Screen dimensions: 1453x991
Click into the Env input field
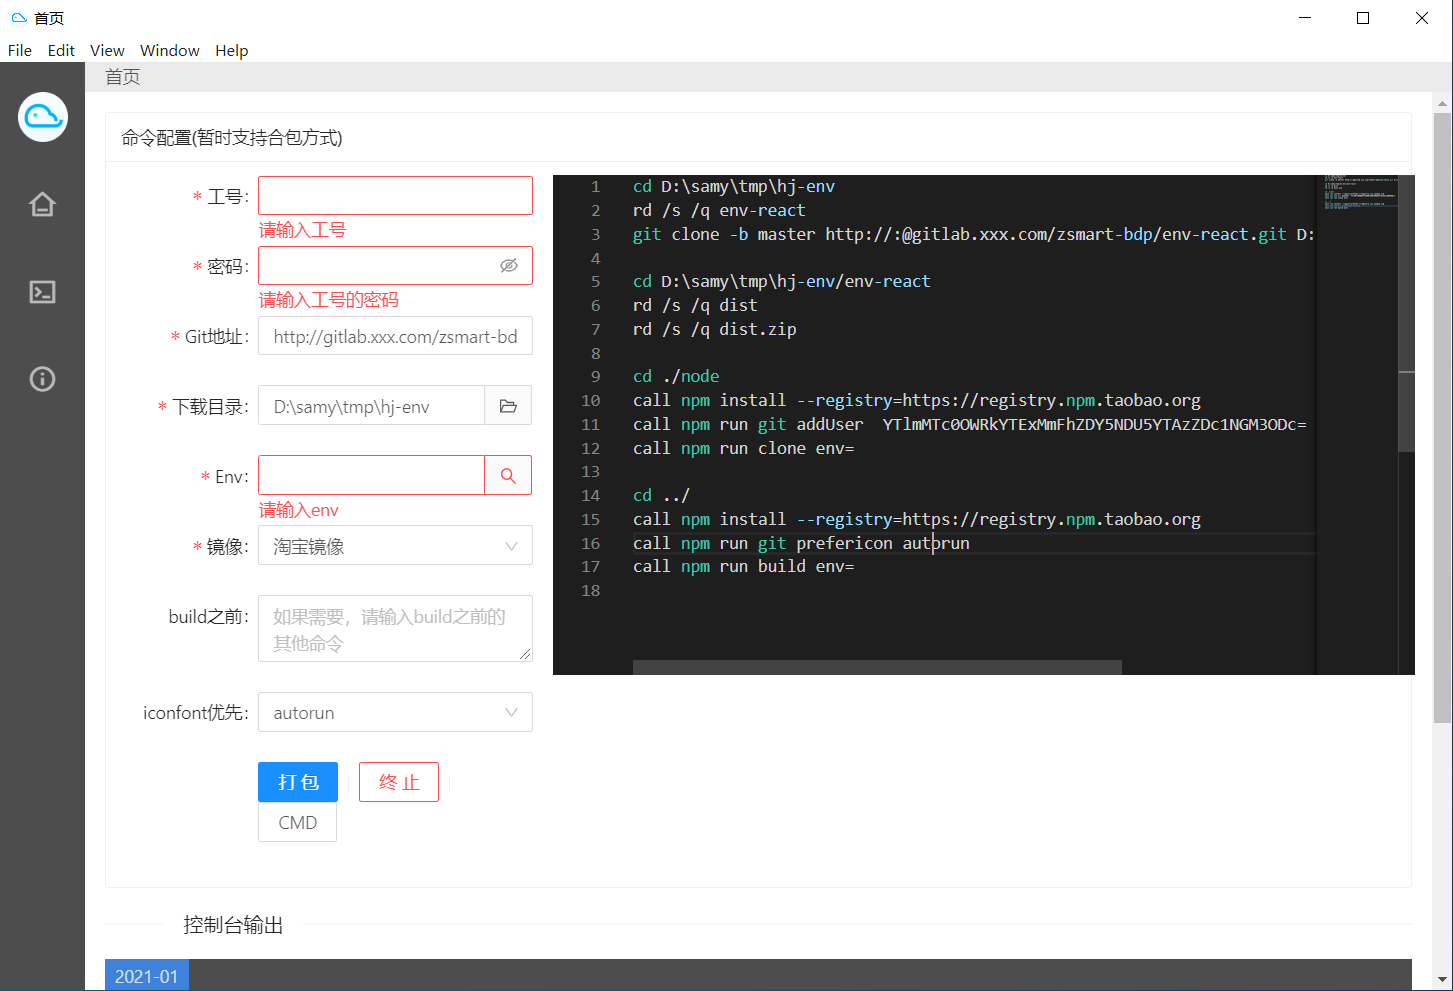(x=371, y=476)
